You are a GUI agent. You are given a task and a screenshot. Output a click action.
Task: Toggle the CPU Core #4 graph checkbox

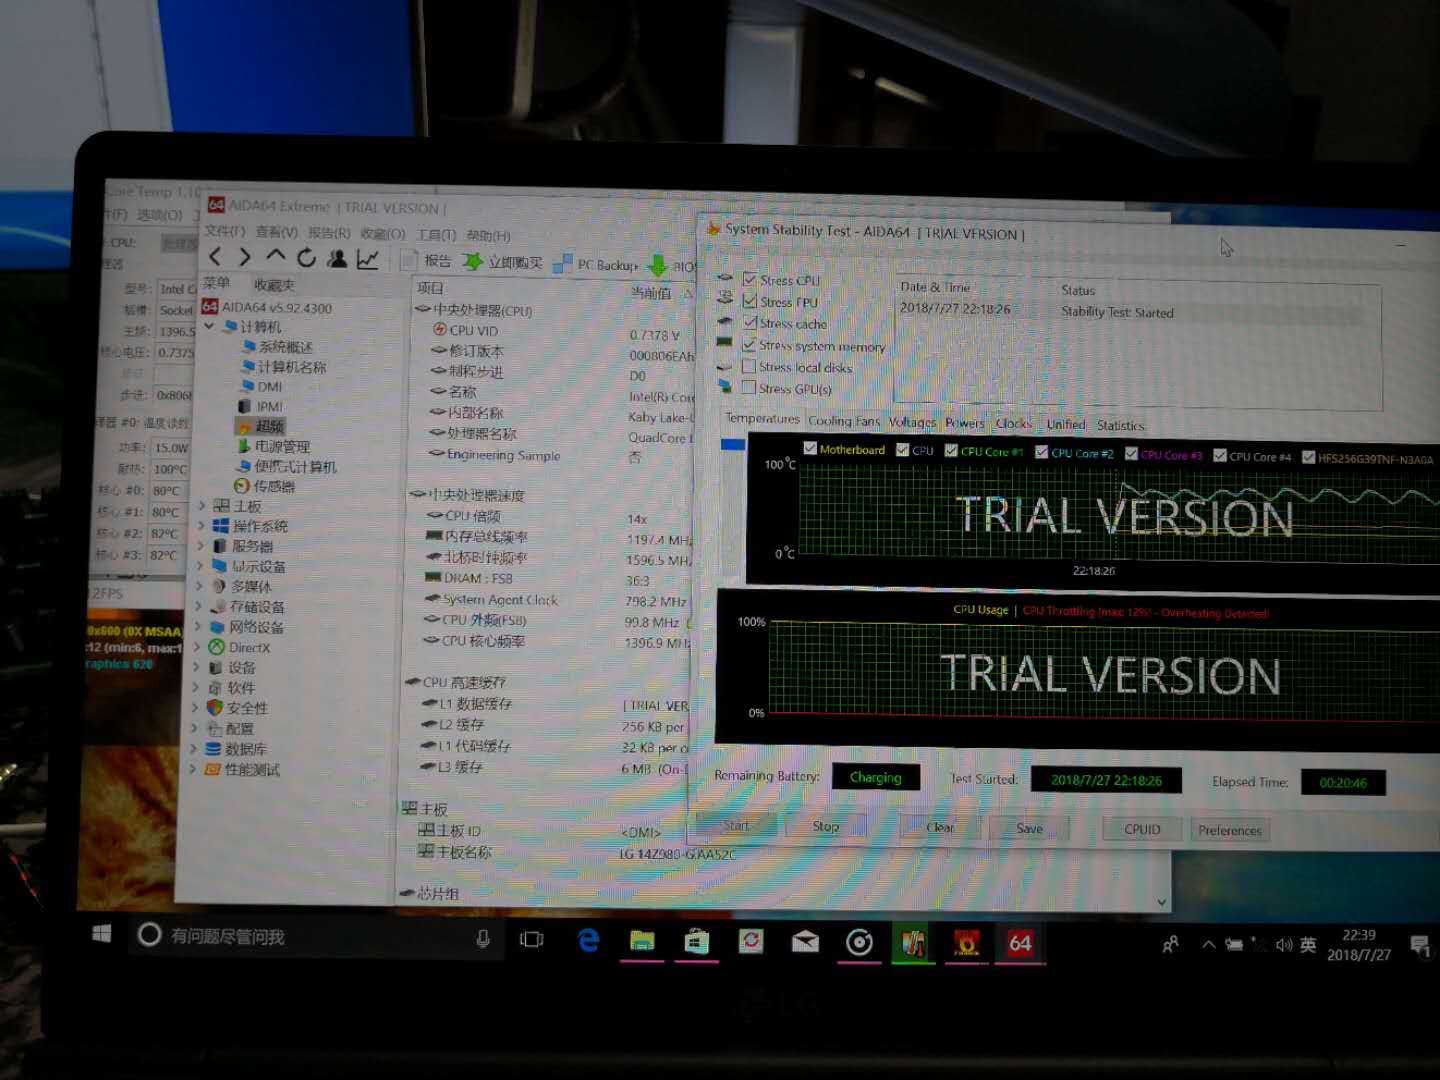coord(1220,456)
